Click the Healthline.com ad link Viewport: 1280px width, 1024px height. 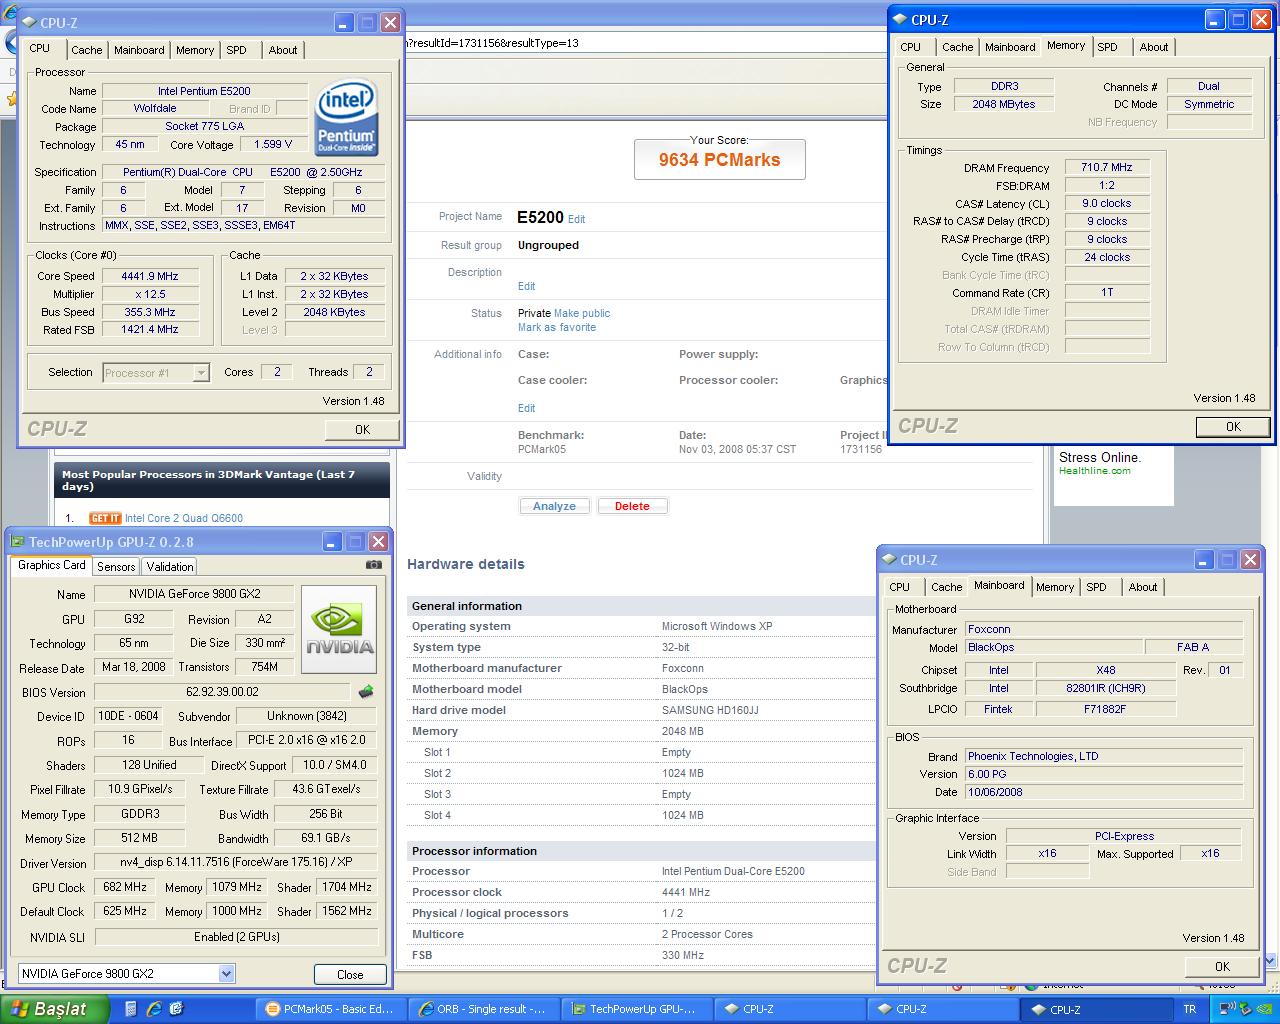pos(1095,471)
